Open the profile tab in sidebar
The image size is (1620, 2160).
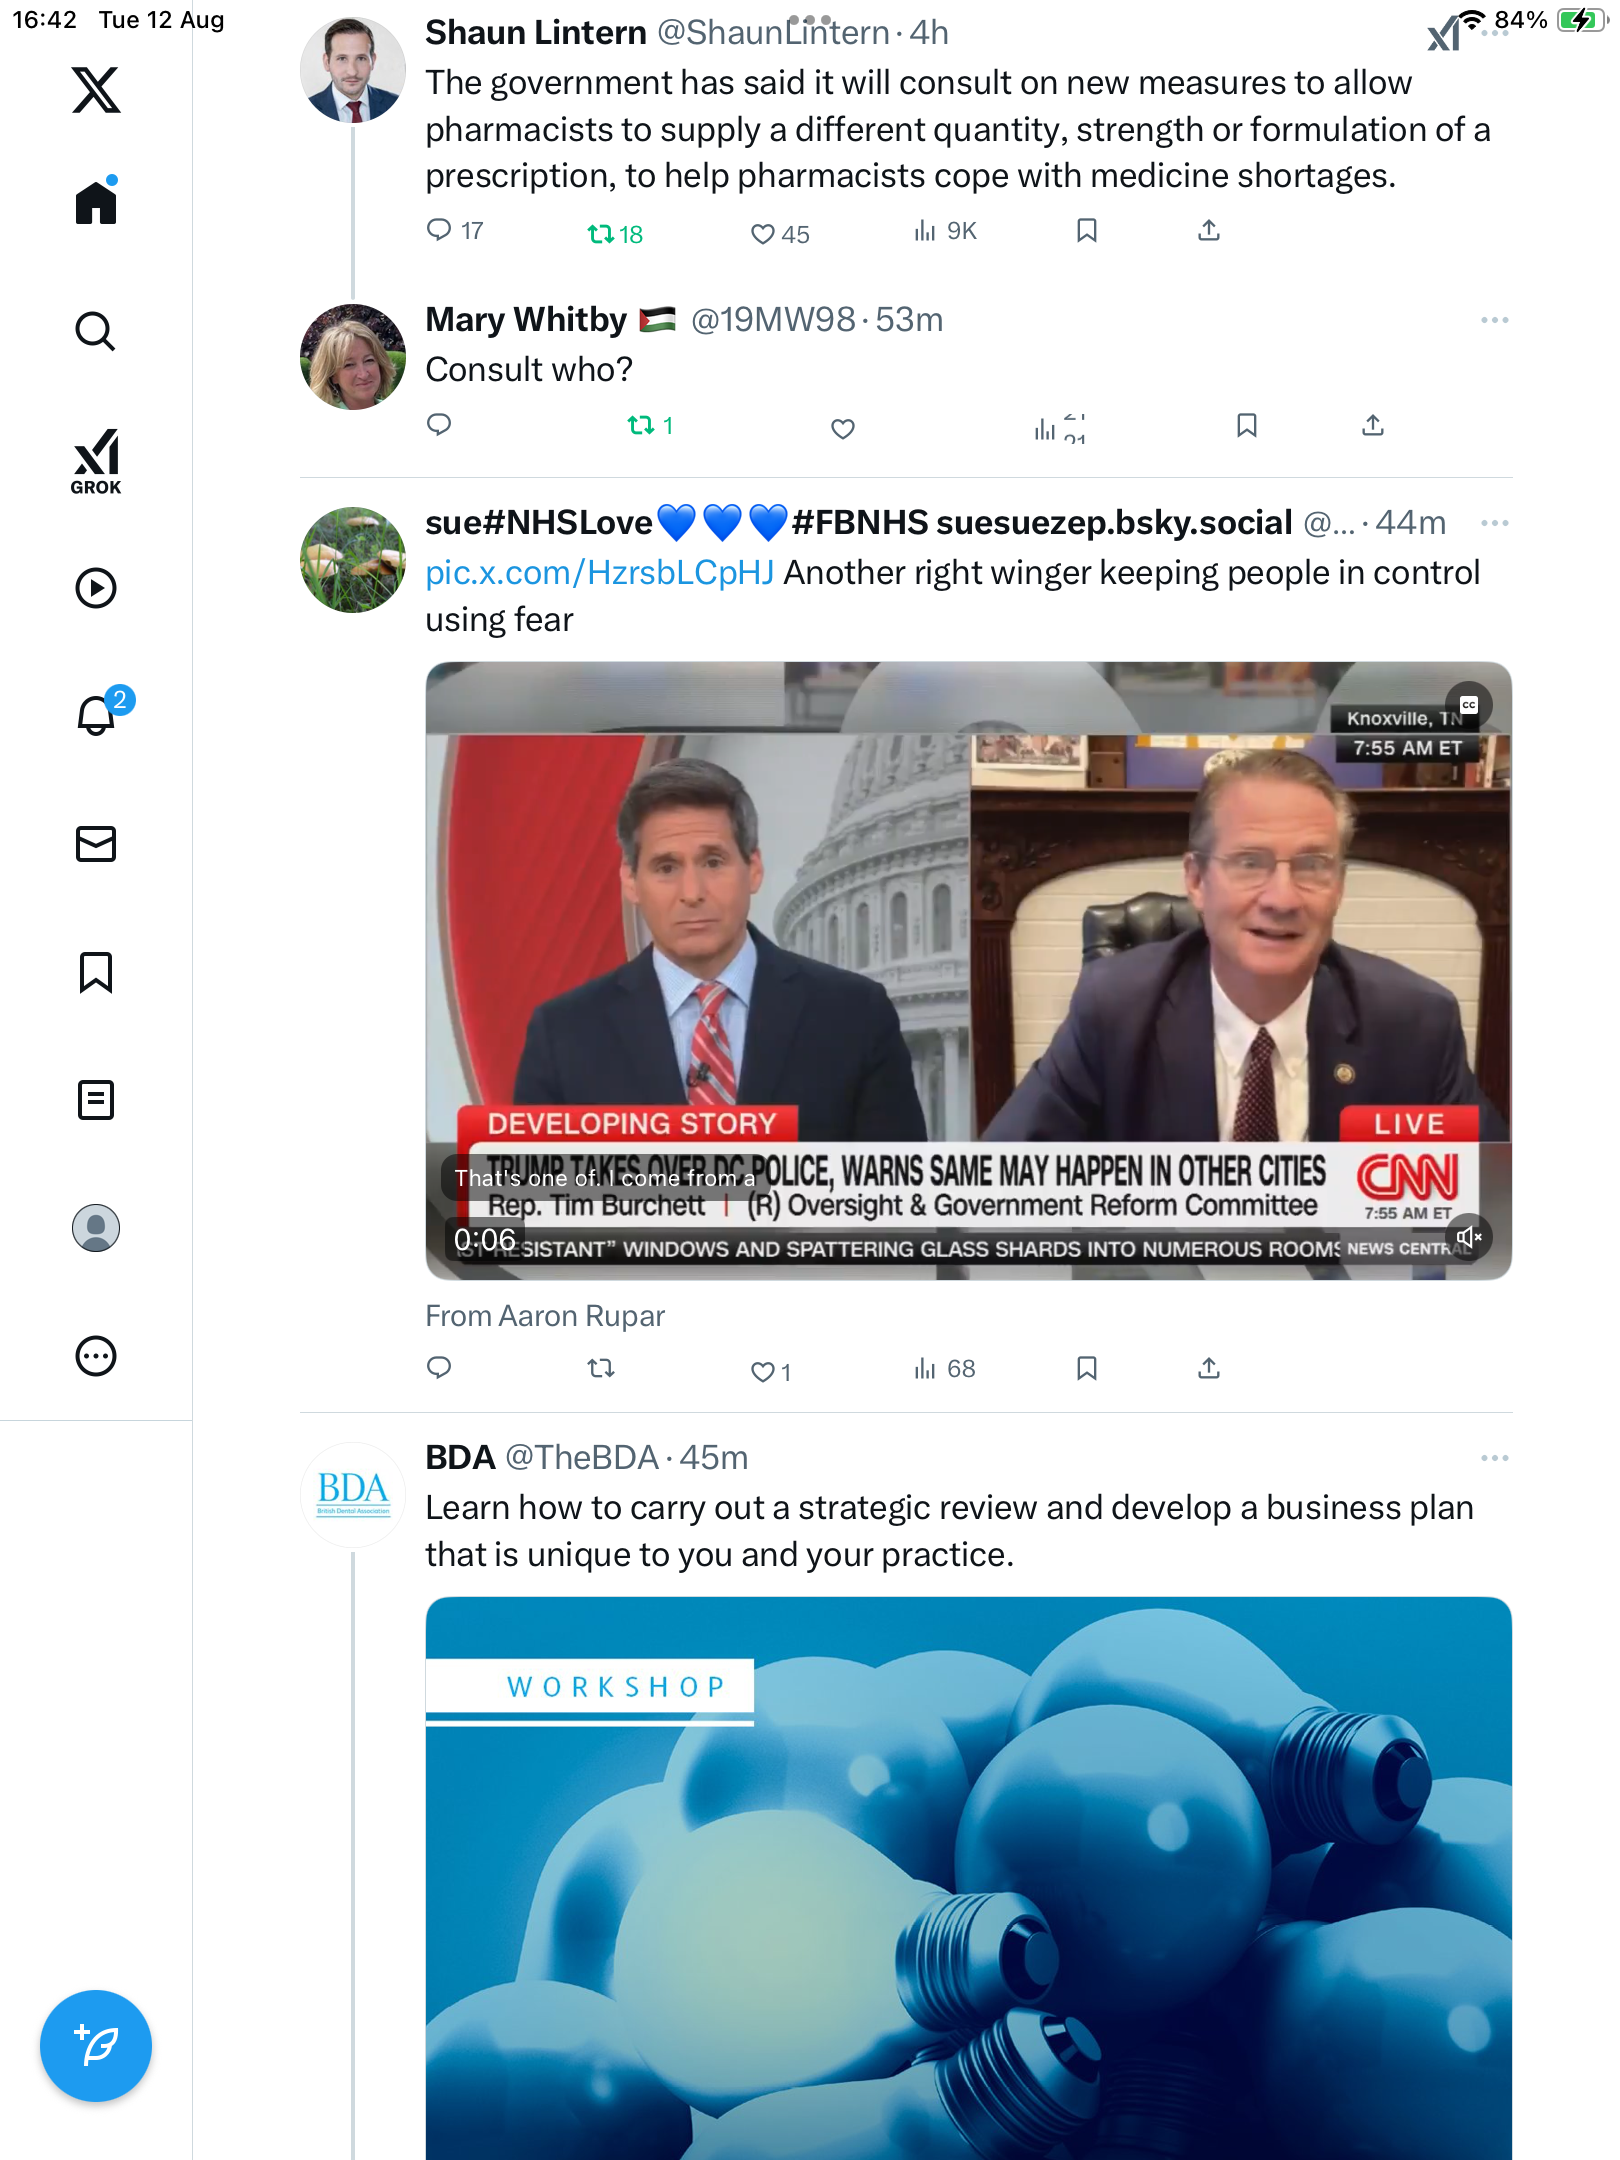click(96, 1228)
